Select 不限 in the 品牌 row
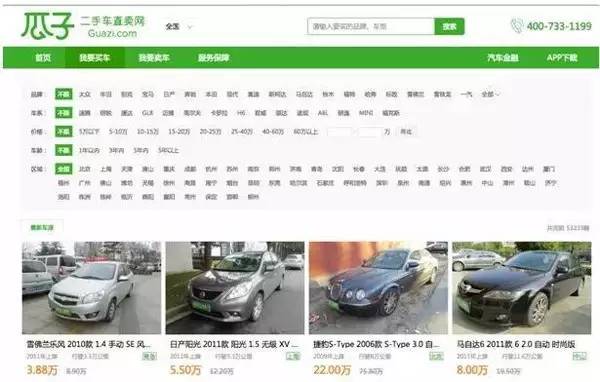 click(64, 94)
